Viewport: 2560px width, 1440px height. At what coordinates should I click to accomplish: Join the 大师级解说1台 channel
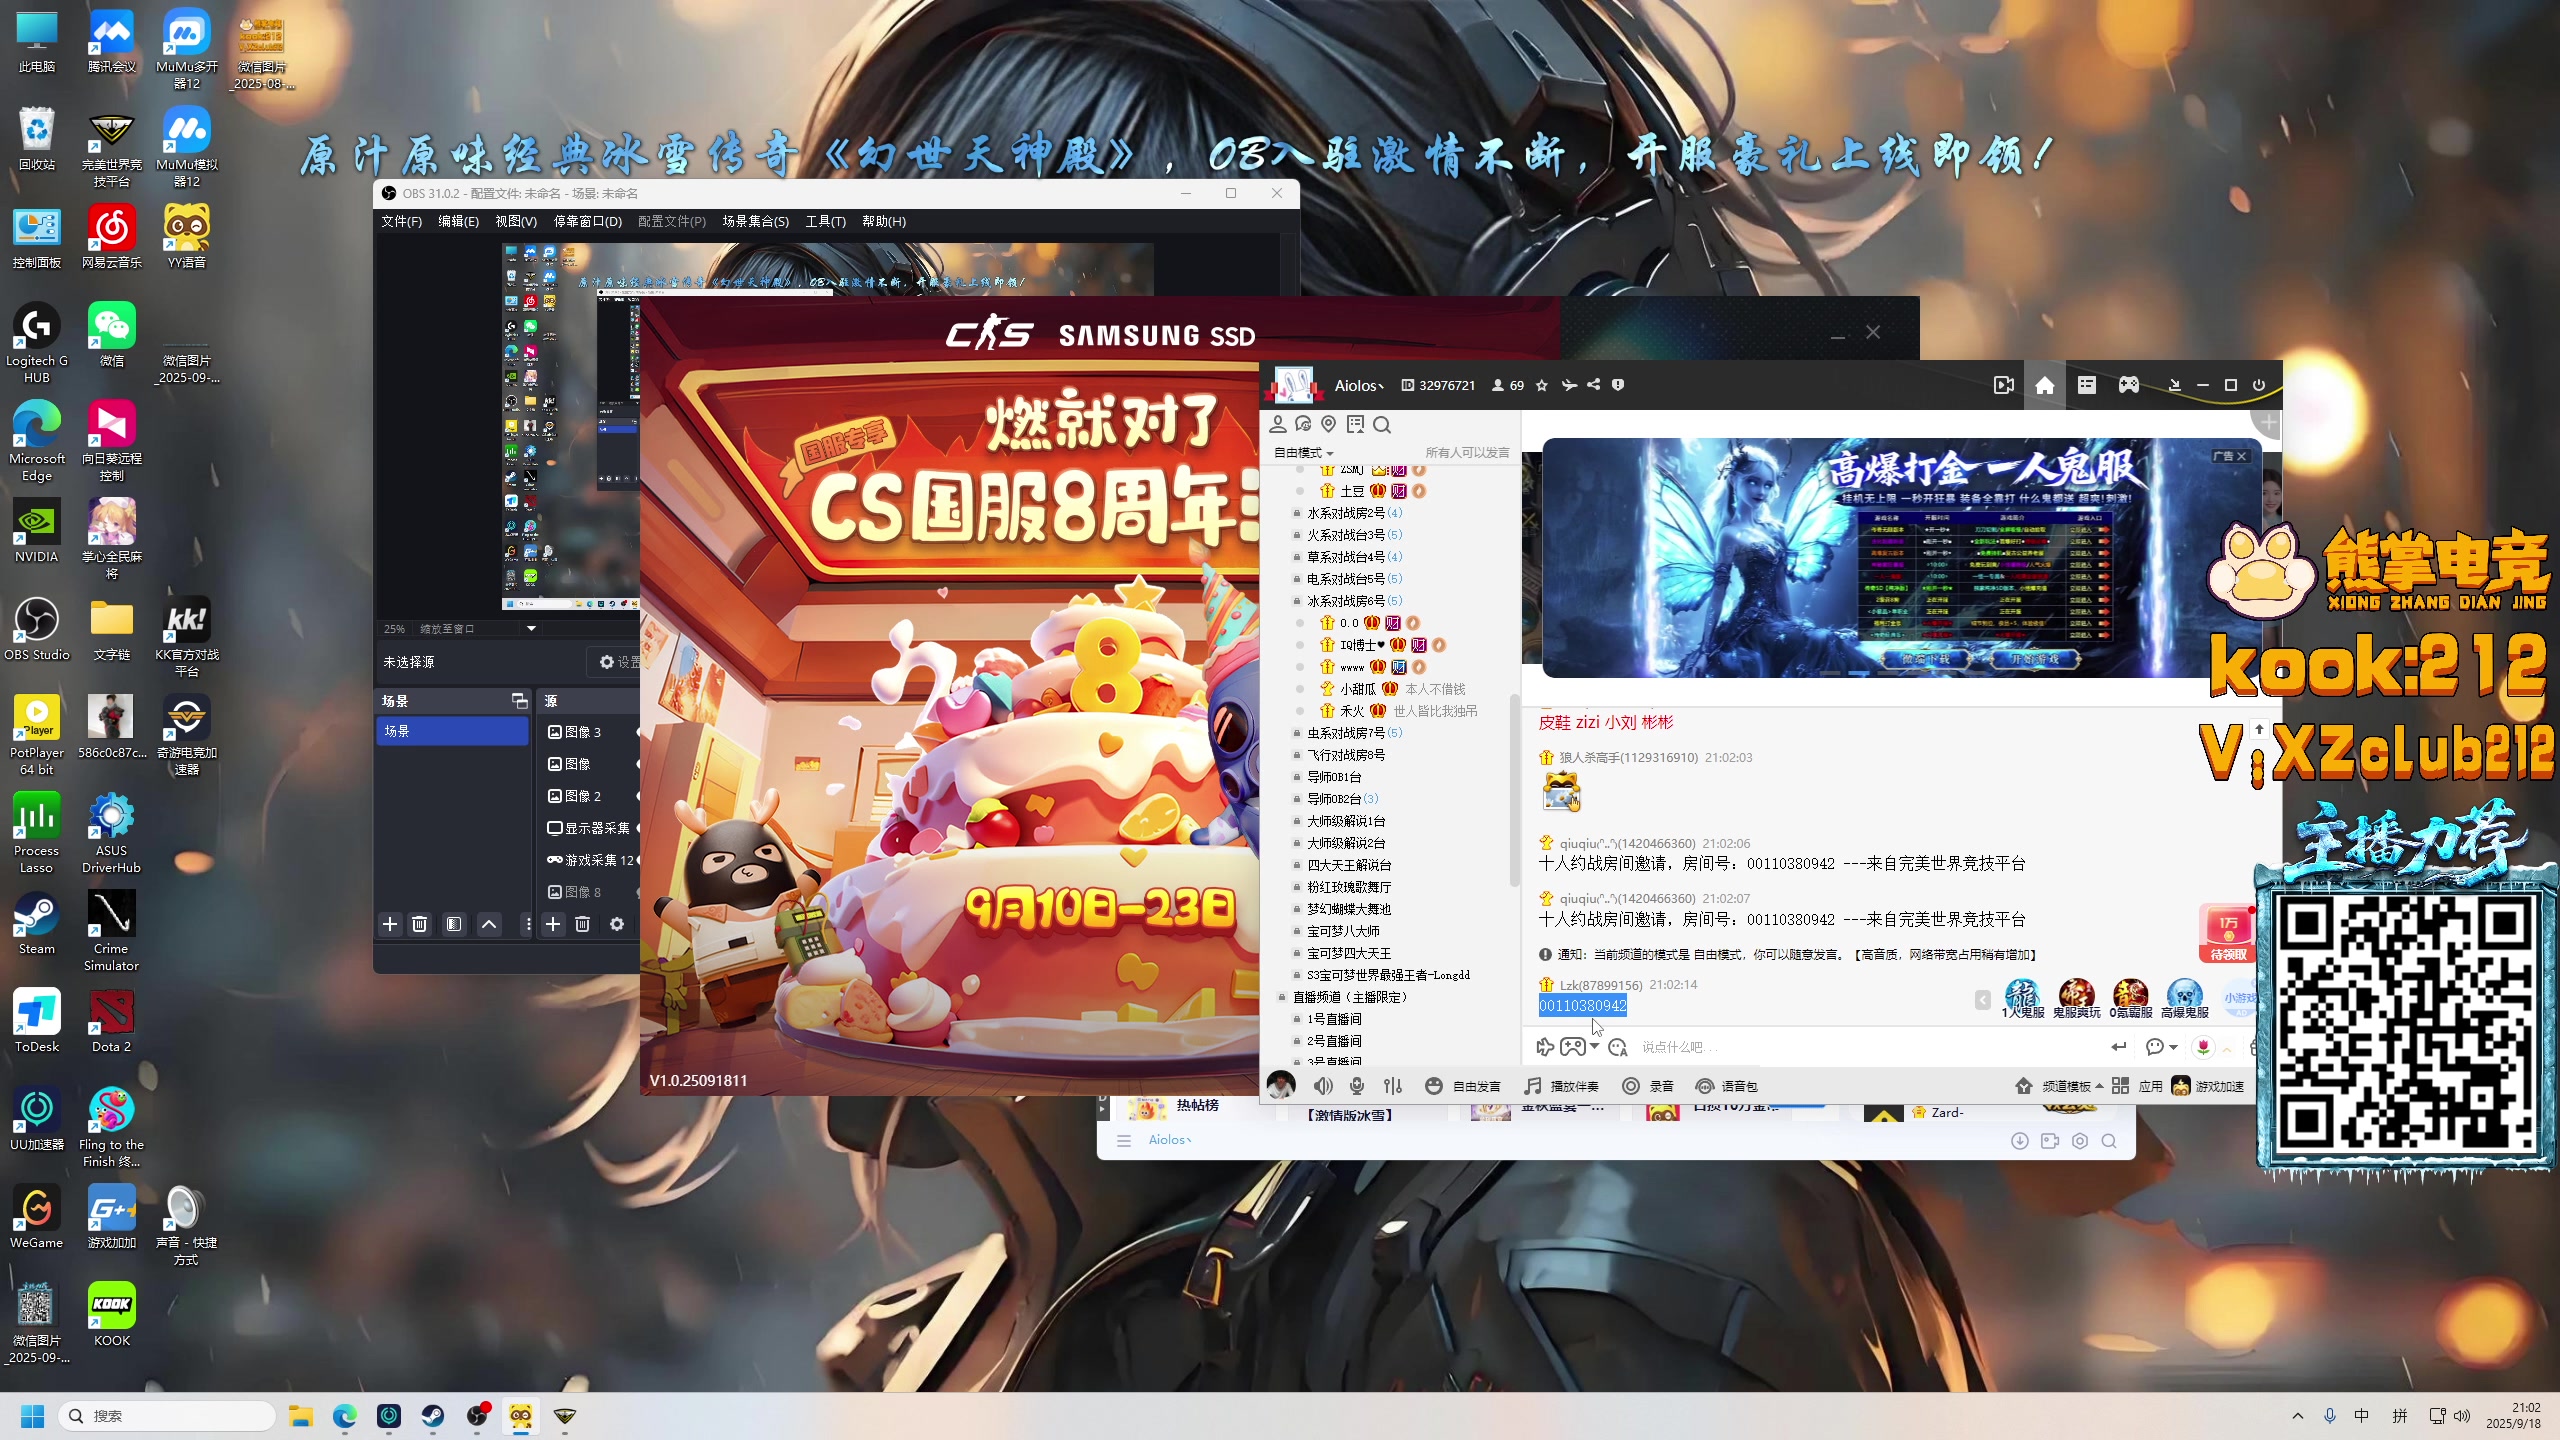1346,821
